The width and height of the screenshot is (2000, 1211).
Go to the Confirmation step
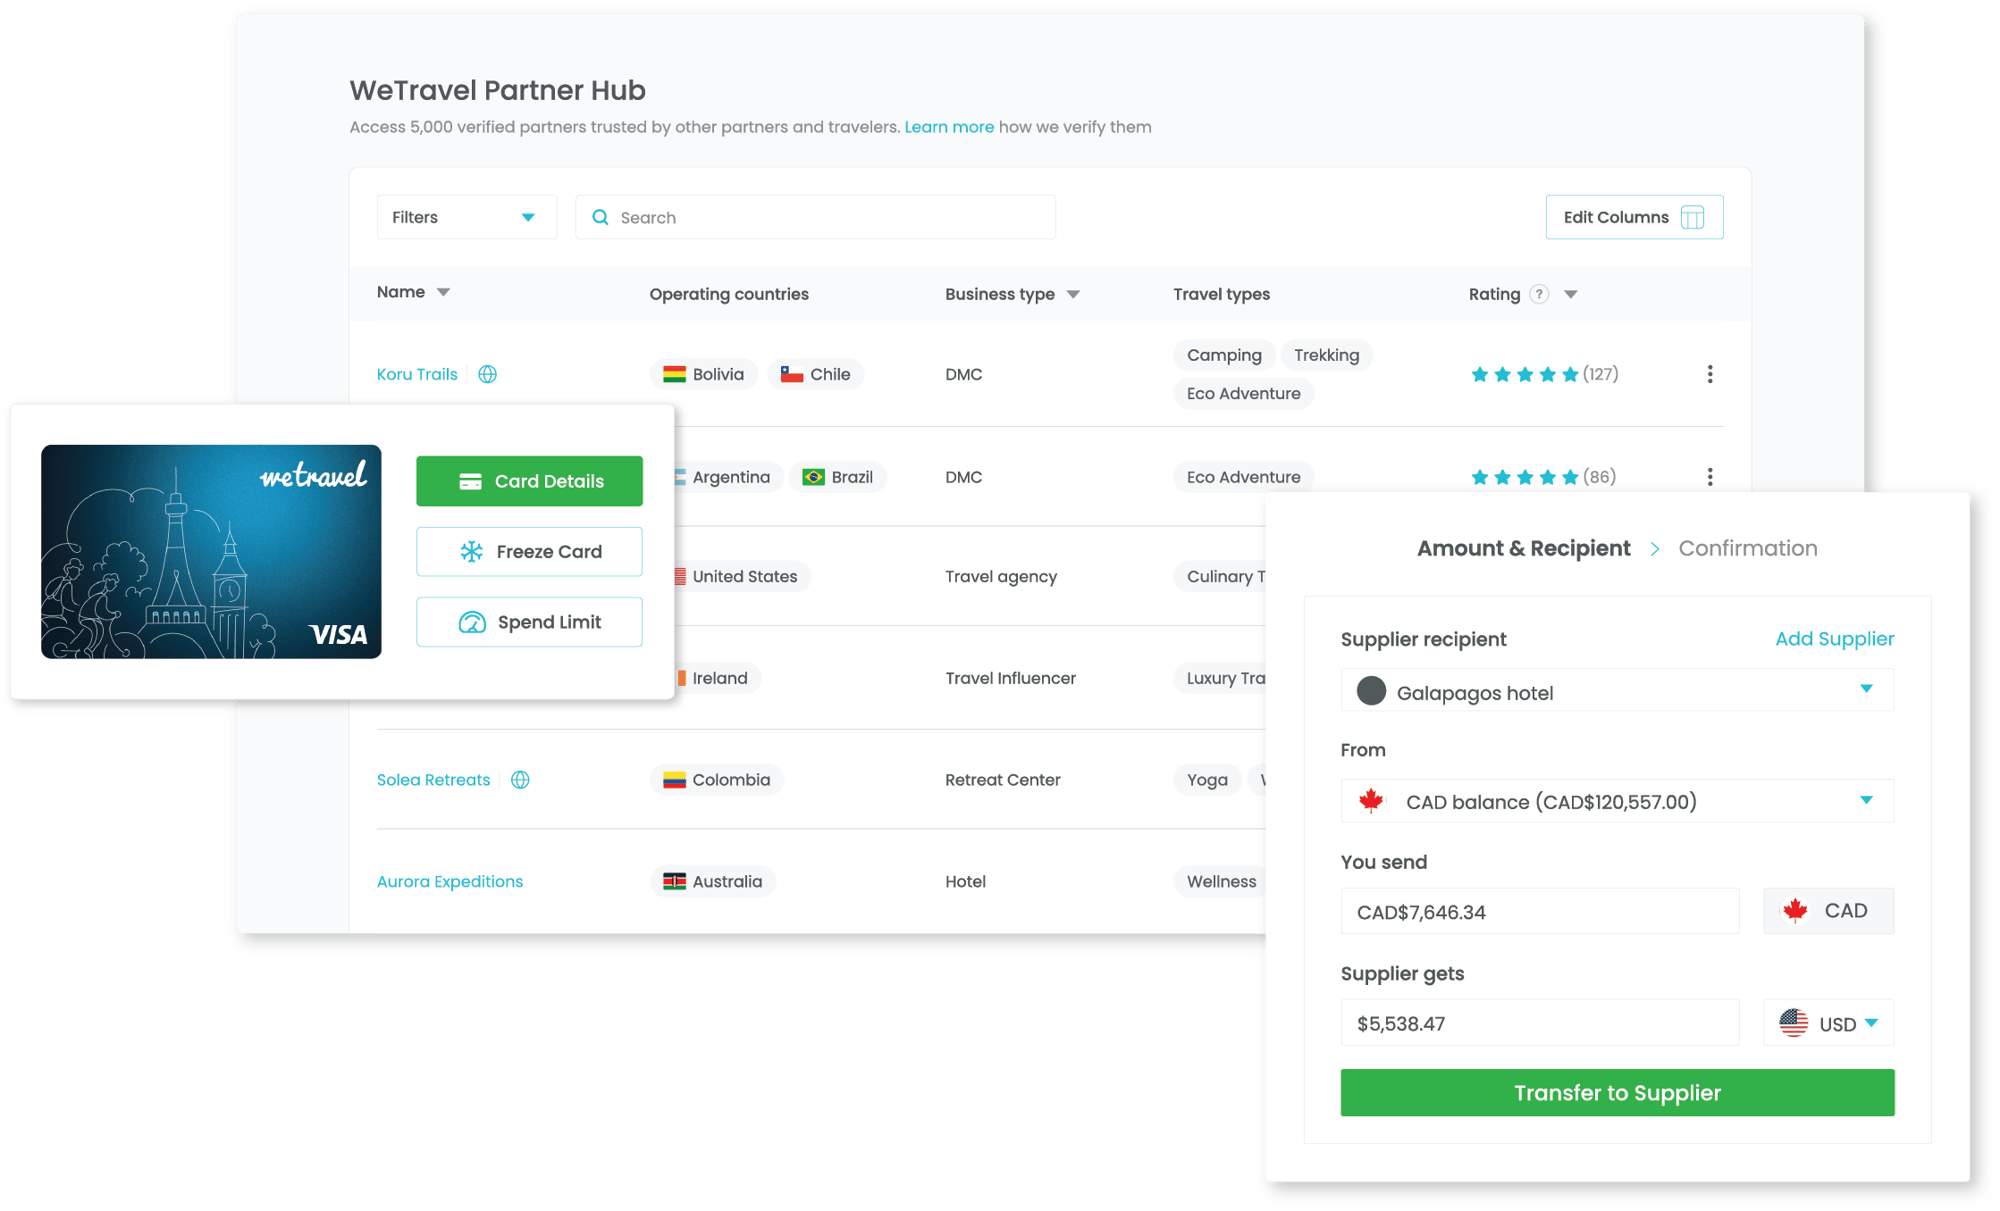1748,548
